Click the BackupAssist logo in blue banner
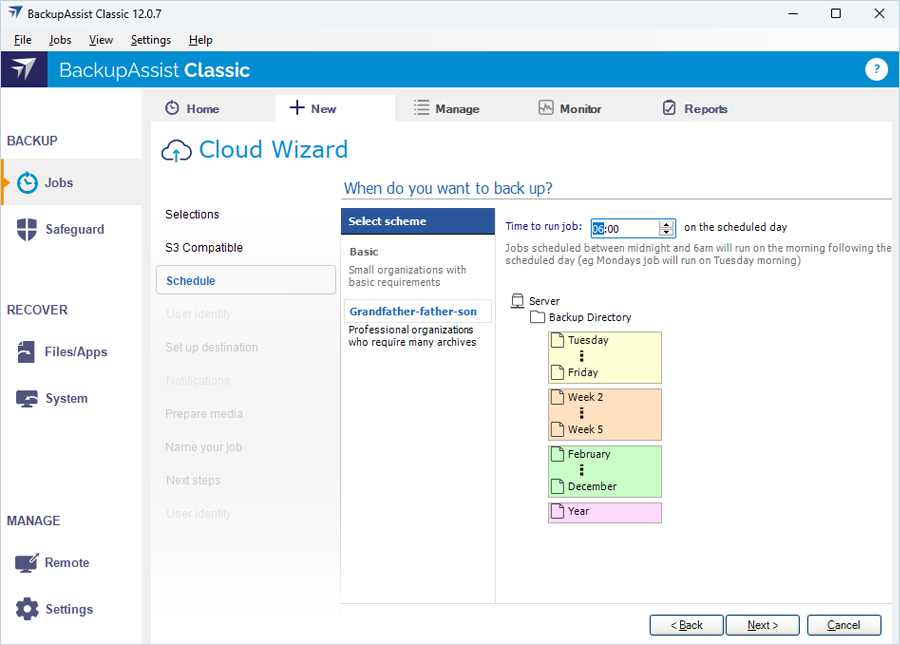The height and width of the screenshot is (645, 900). pyautogui.click(x=24, y=69)
